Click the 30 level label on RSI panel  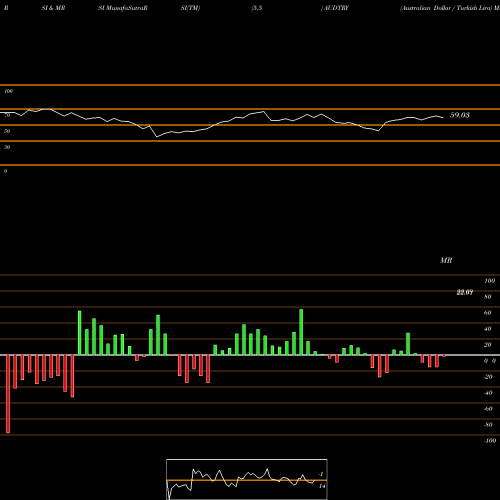(x=7, y=147)
